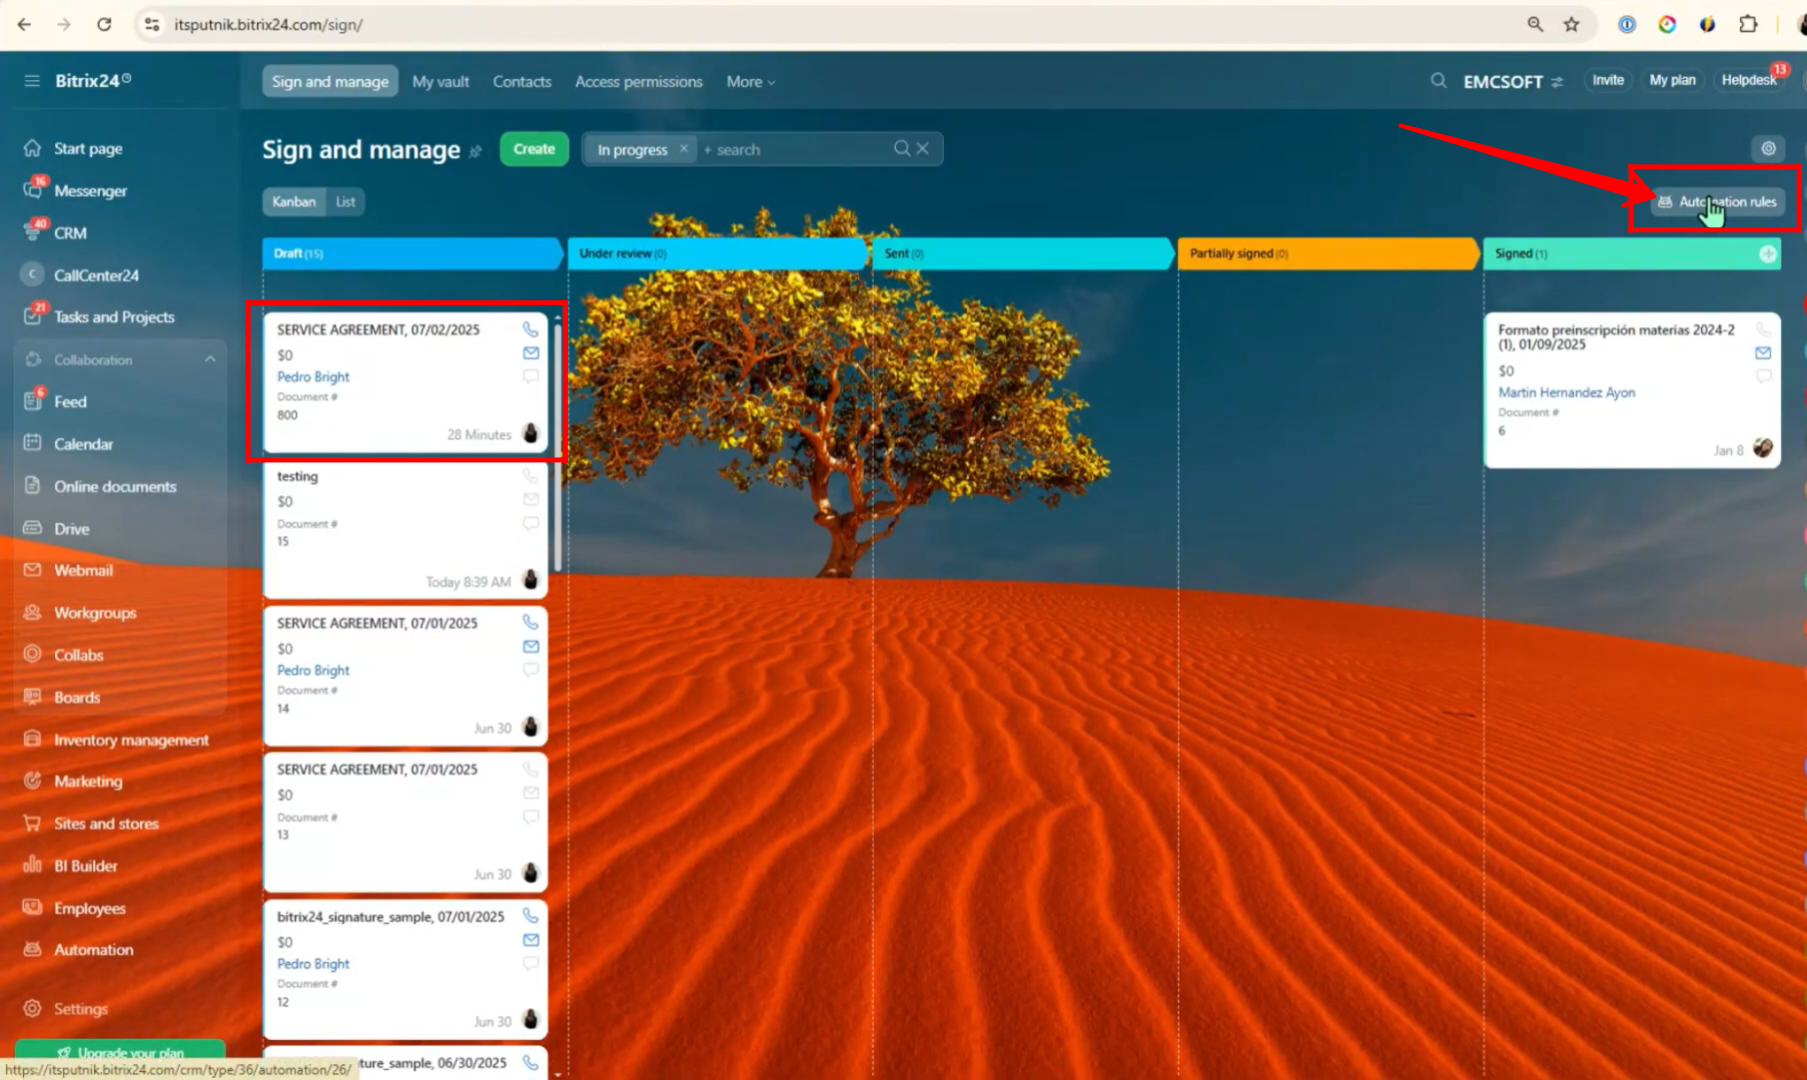Viewport: 1807px width, 1080px height.
Task: Open Automation rules
Action: tap(1717, 202)
